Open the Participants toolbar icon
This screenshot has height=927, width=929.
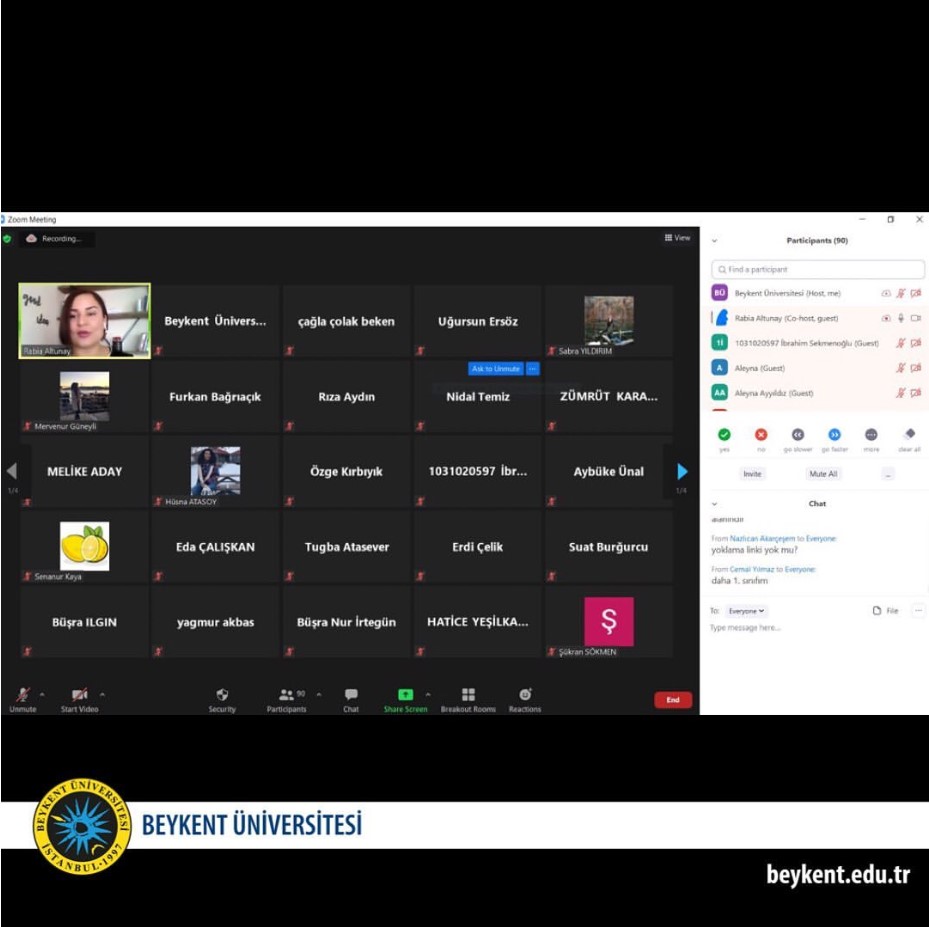[287, 694]
